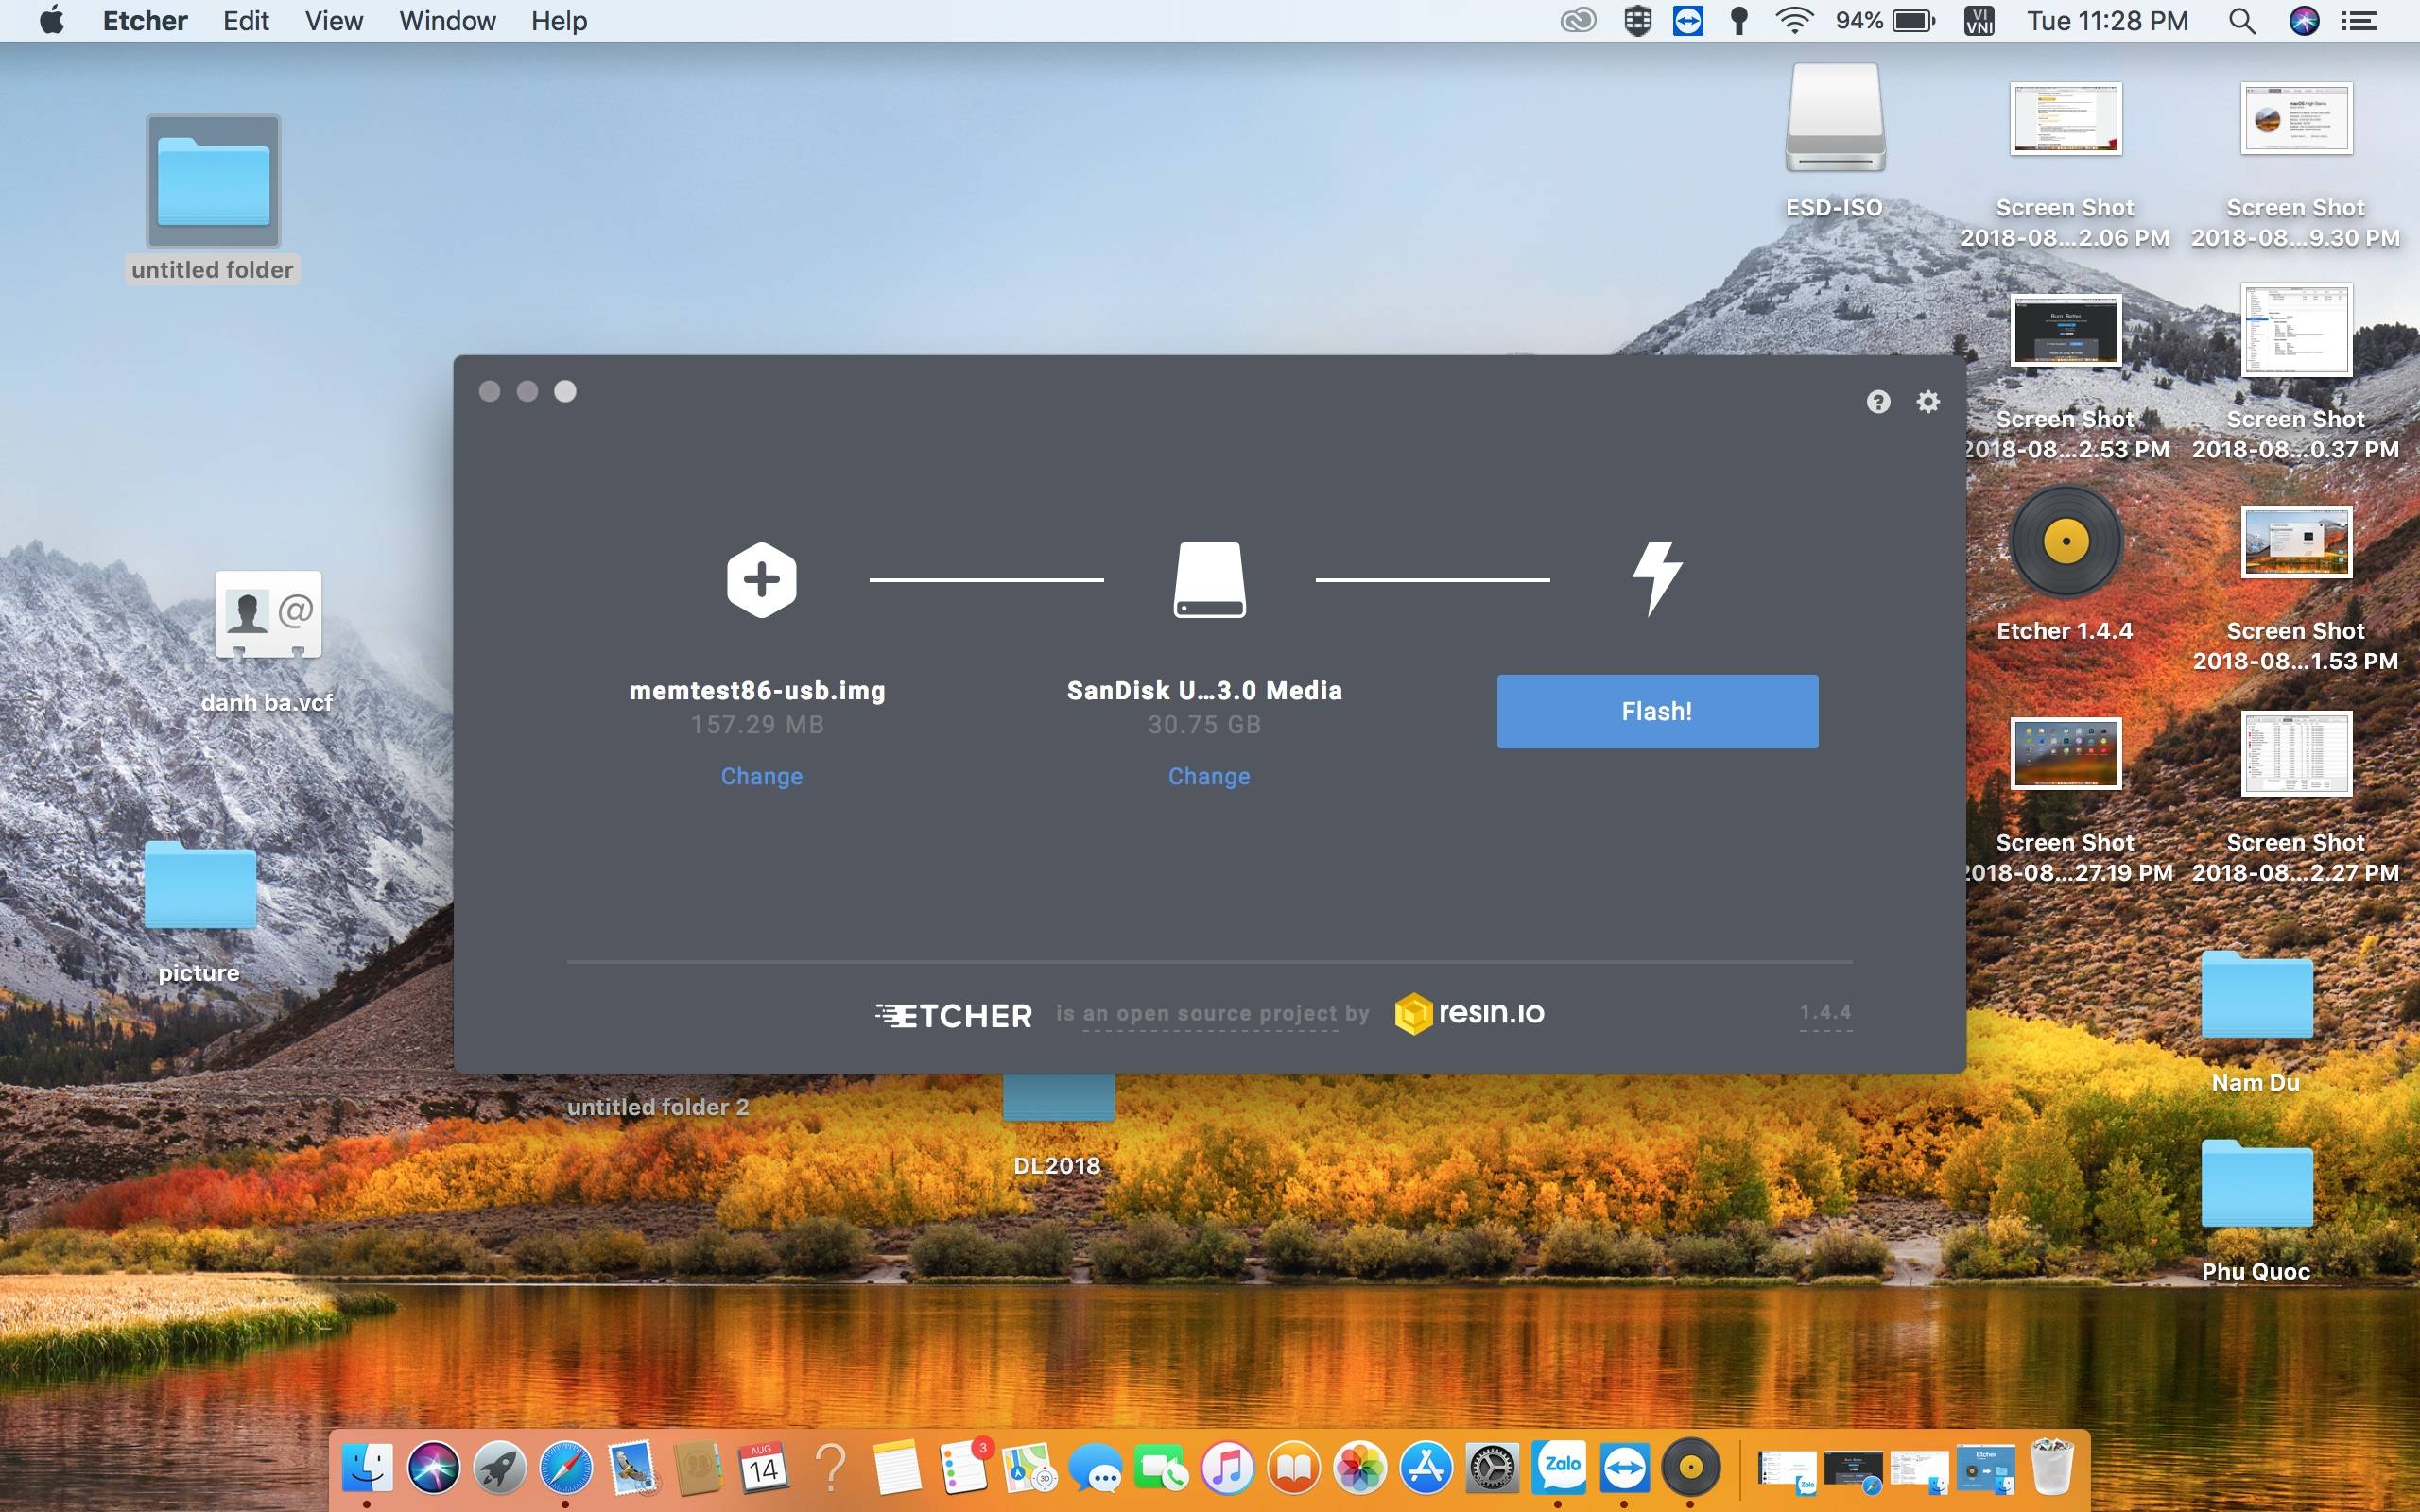The width and height of the screenshot is (2420, 1512).
Task: Open Etcher settings gear icon
Action: [1928, 402]
